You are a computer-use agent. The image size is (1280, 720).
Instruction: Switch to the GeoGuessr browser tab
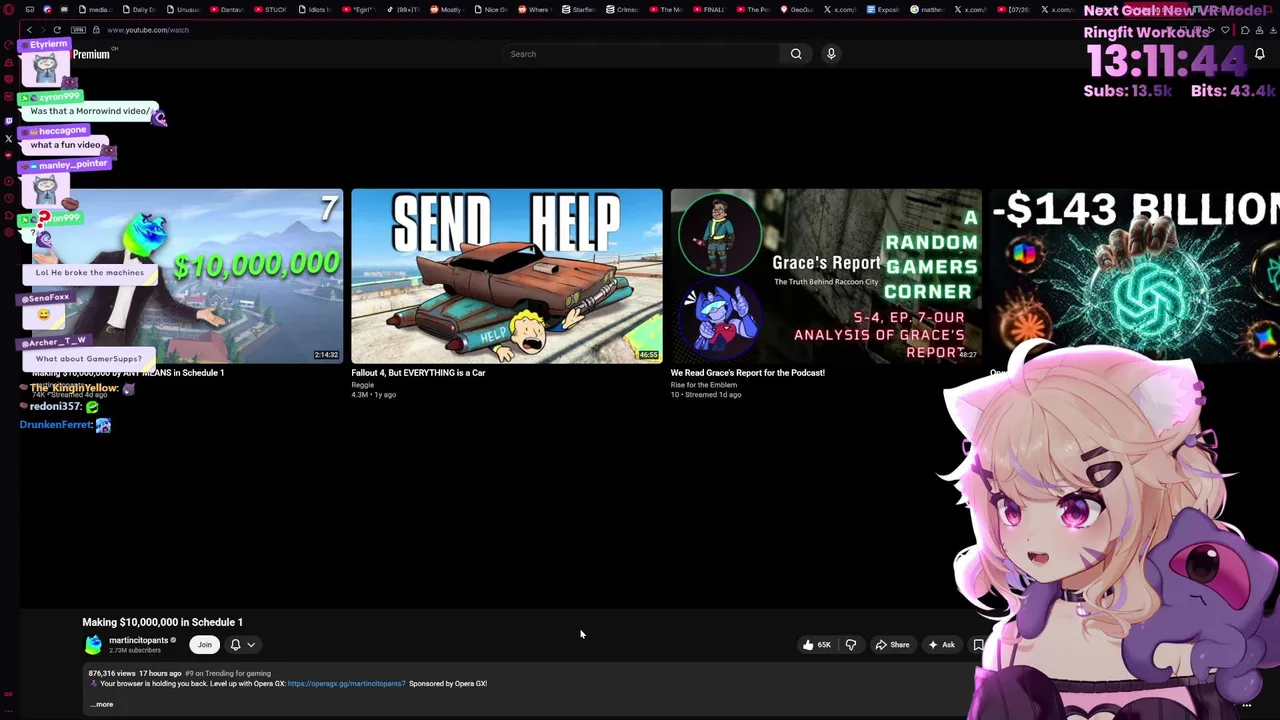tap(798, 9)
